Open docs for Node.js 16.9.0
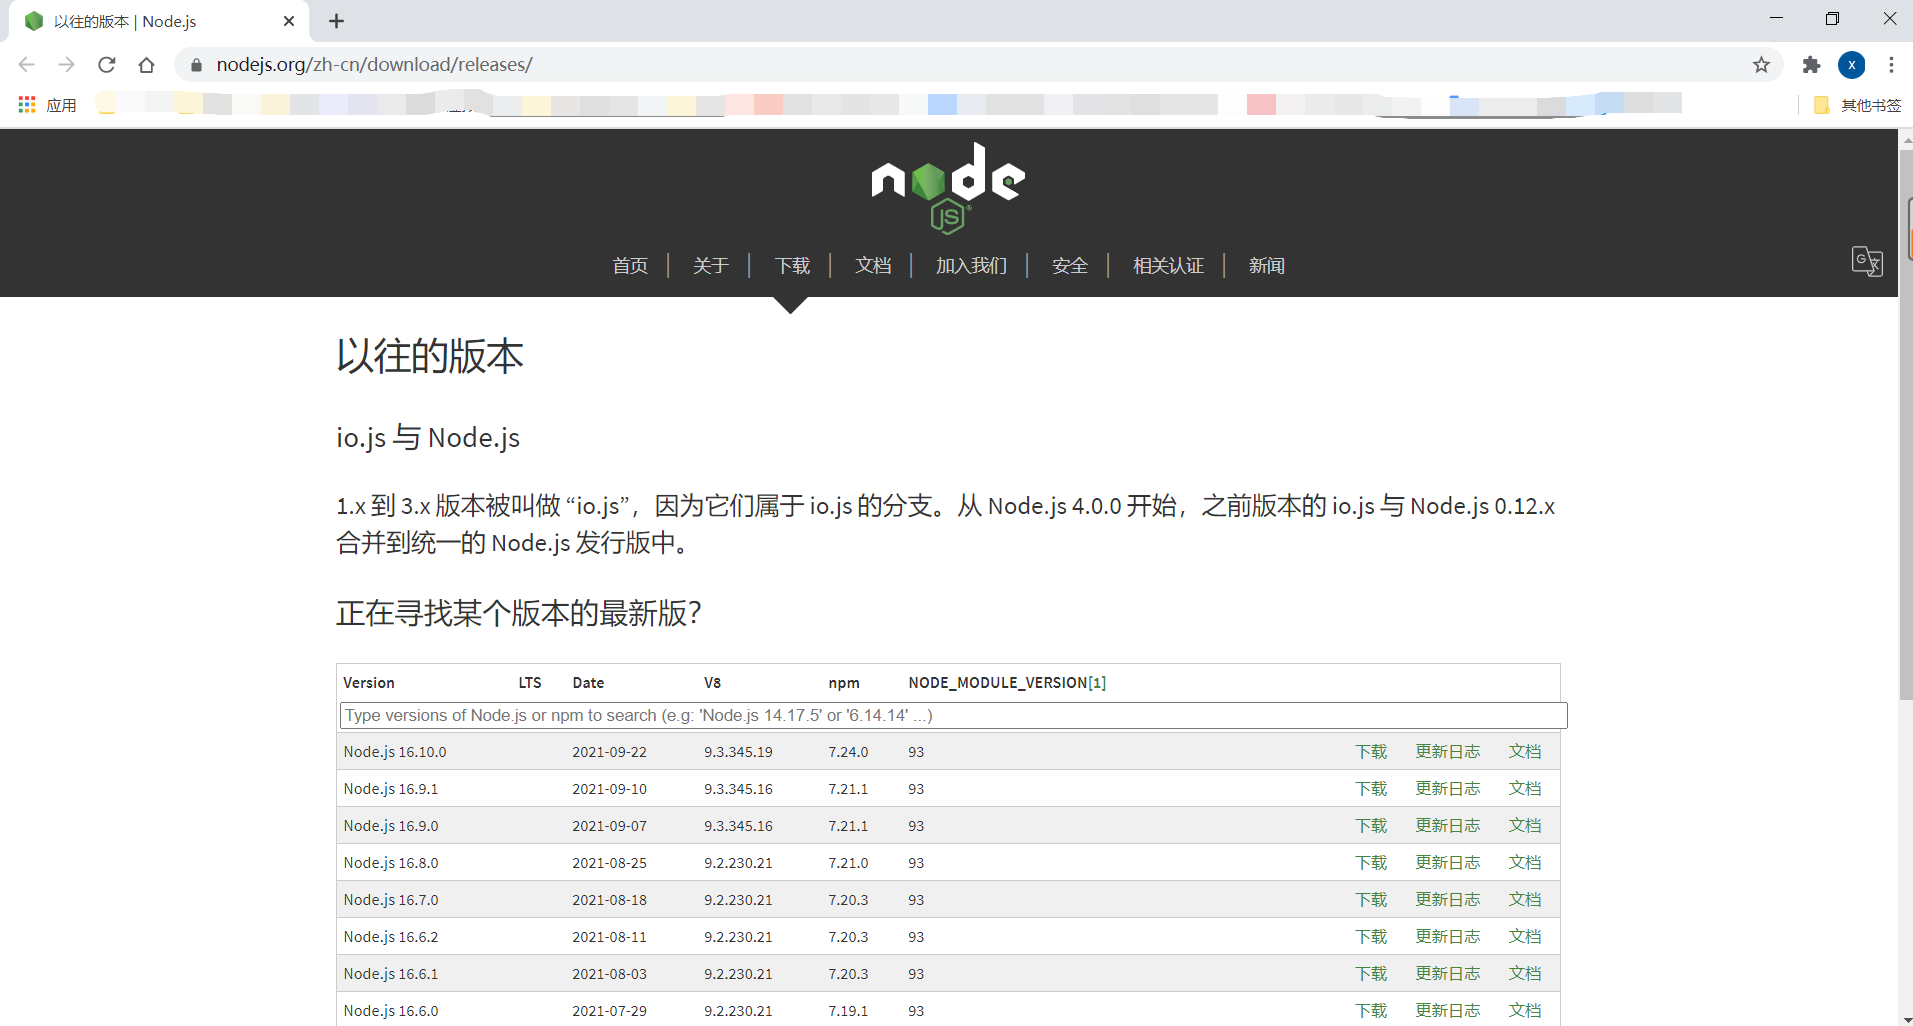 tap(1525, 826)
